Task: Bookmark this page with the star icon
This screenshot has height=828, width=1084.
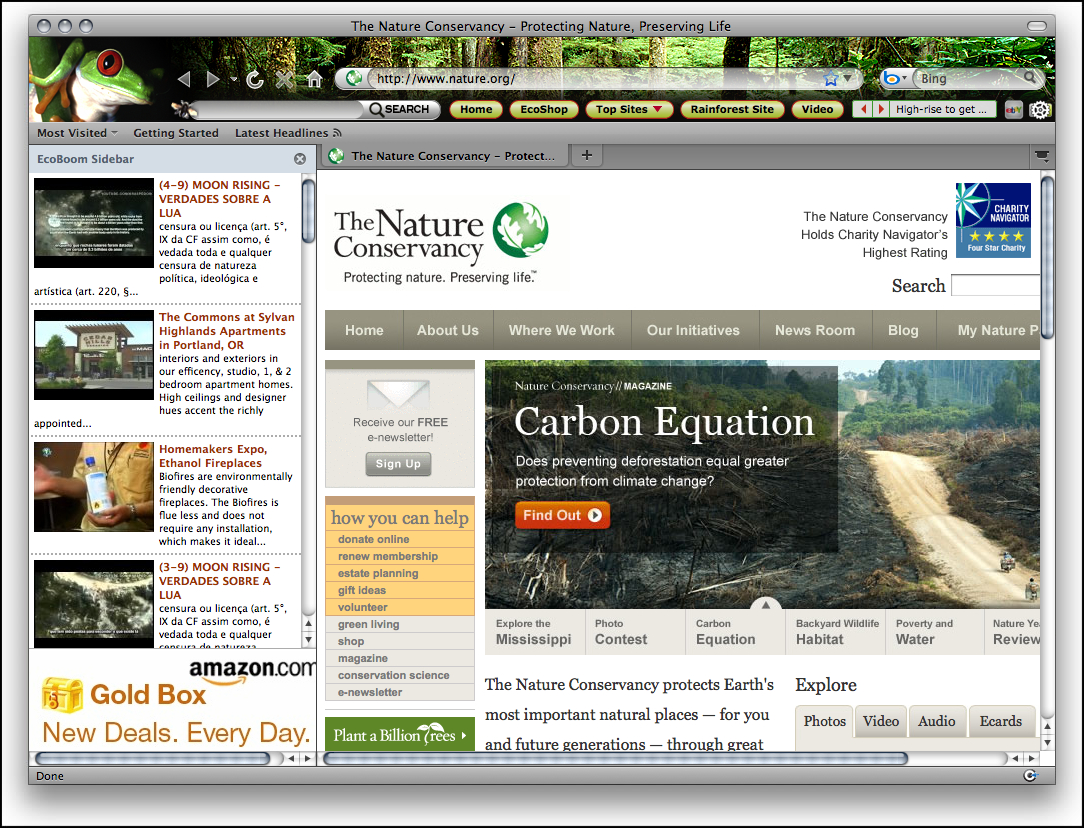Action: coord(830,79)
